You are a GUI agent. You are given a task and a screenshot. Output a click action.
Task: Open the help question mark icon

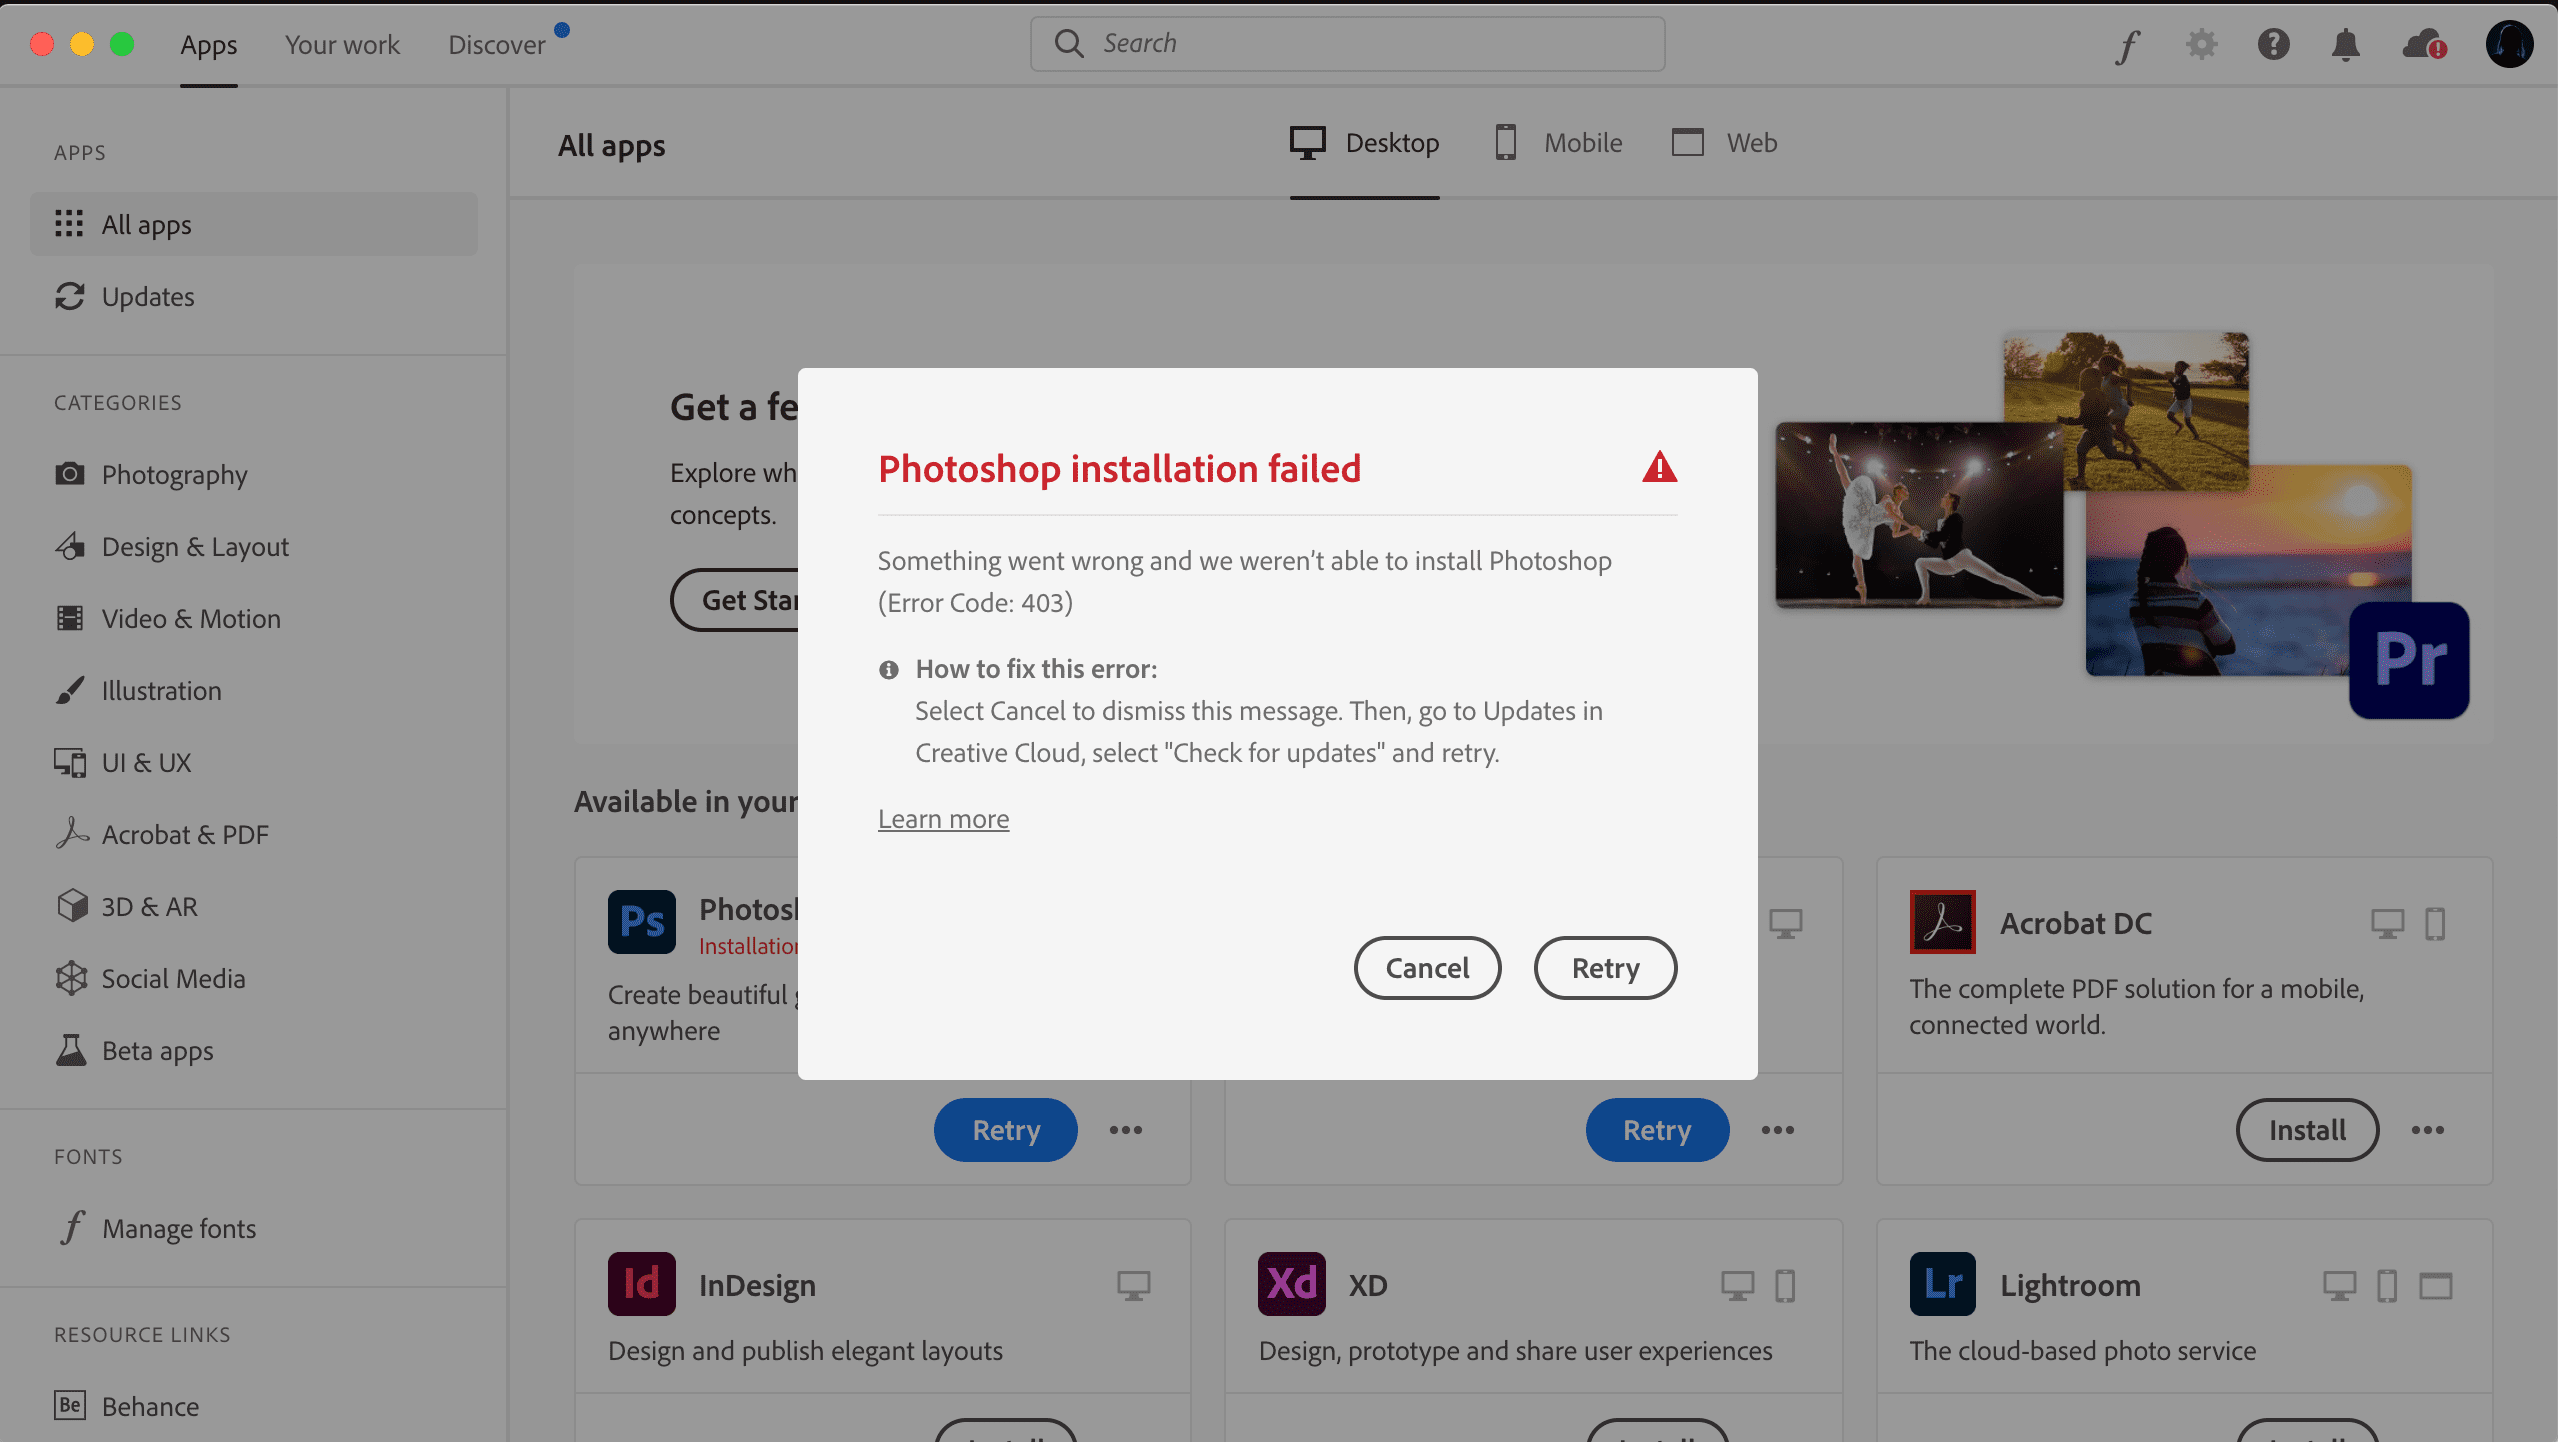click(x=2273, y=44)
